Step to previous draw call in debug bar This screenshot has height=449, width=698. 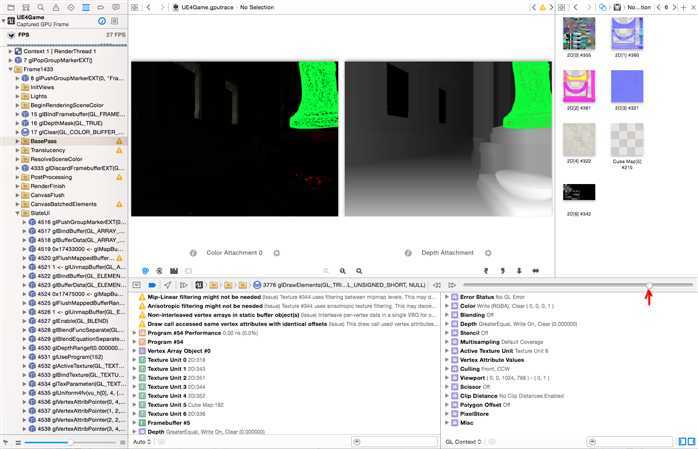click(x=437, y=285)
